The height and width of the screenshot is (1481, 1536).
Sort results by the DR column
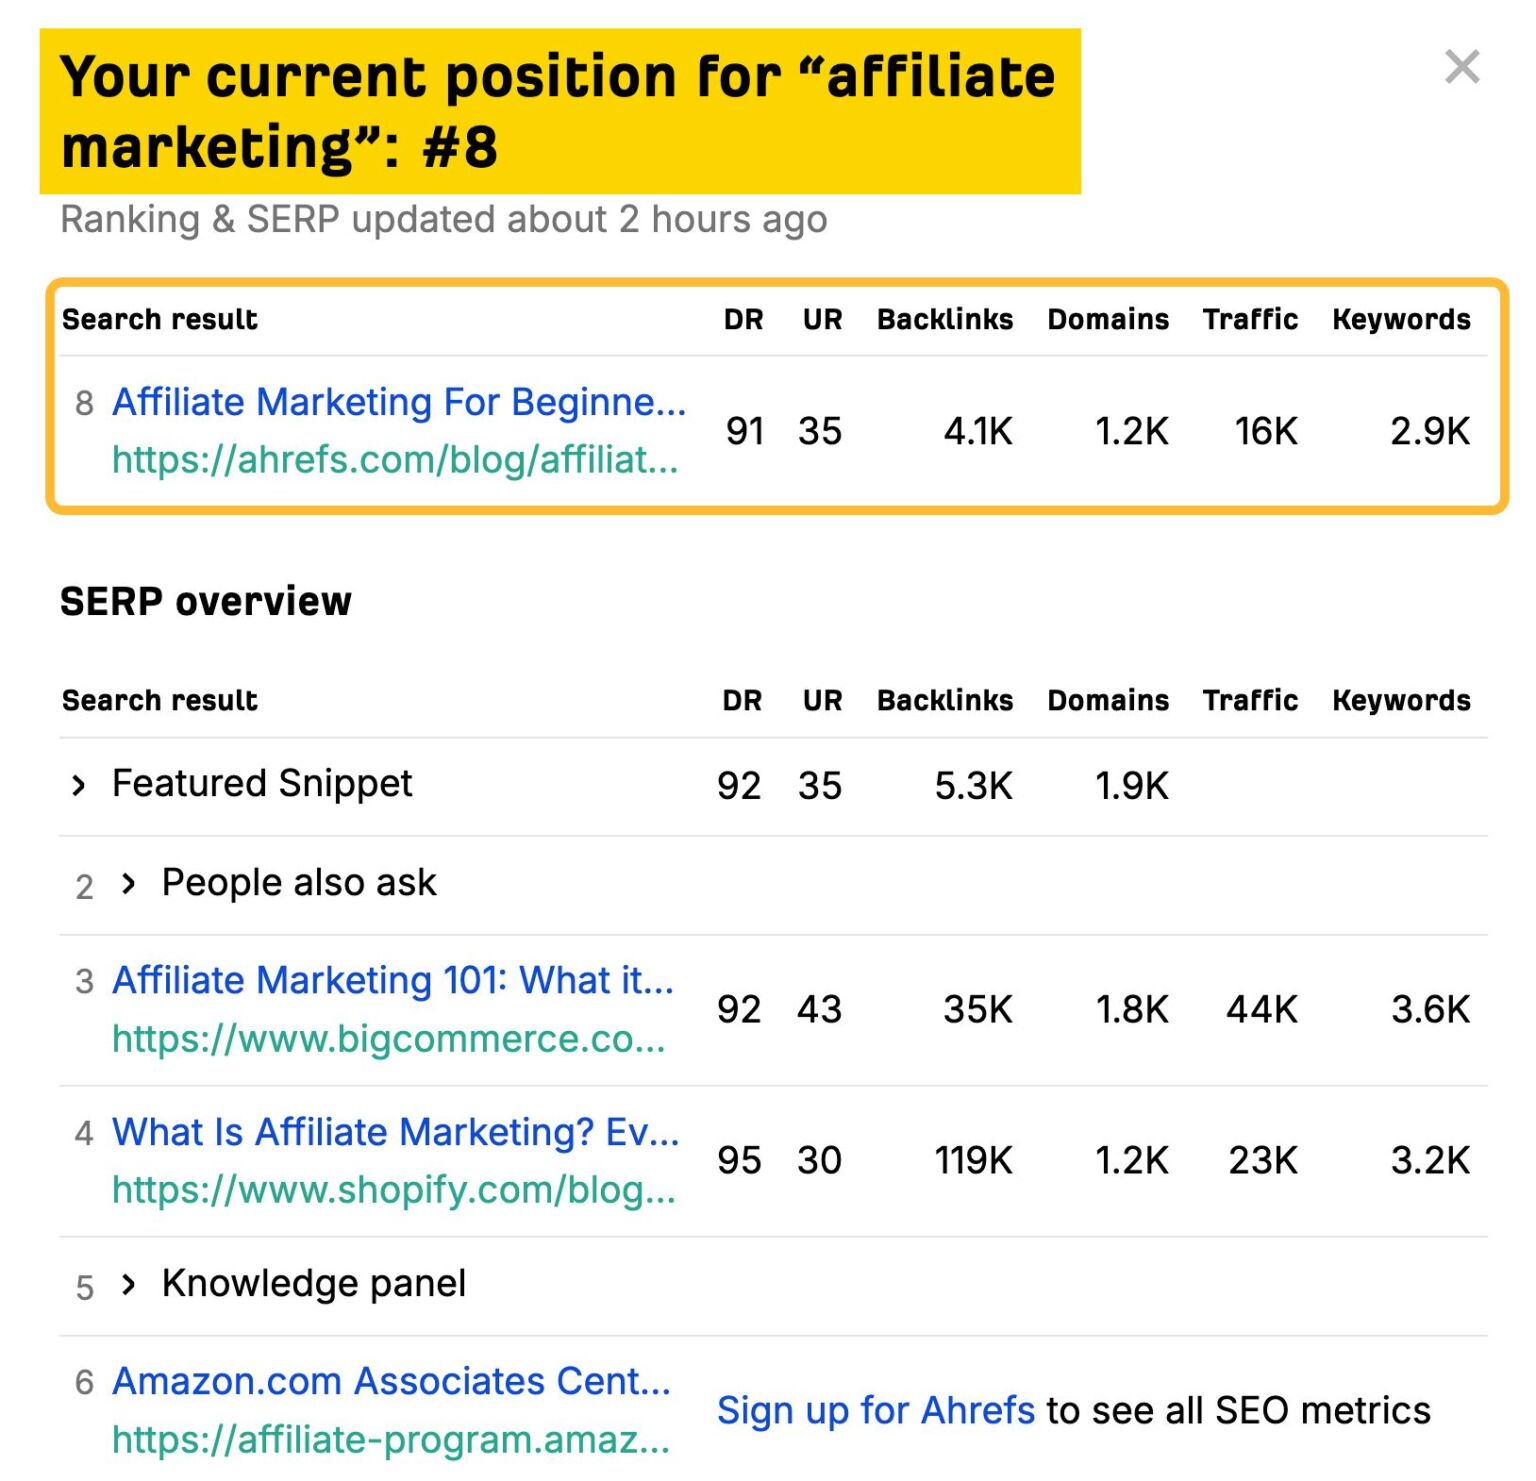743,700
